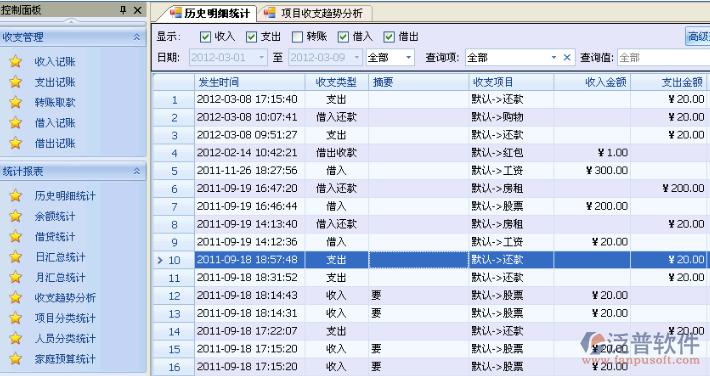Collapse the 统计报表 section

pyautogui.click(x=137, y=171)
